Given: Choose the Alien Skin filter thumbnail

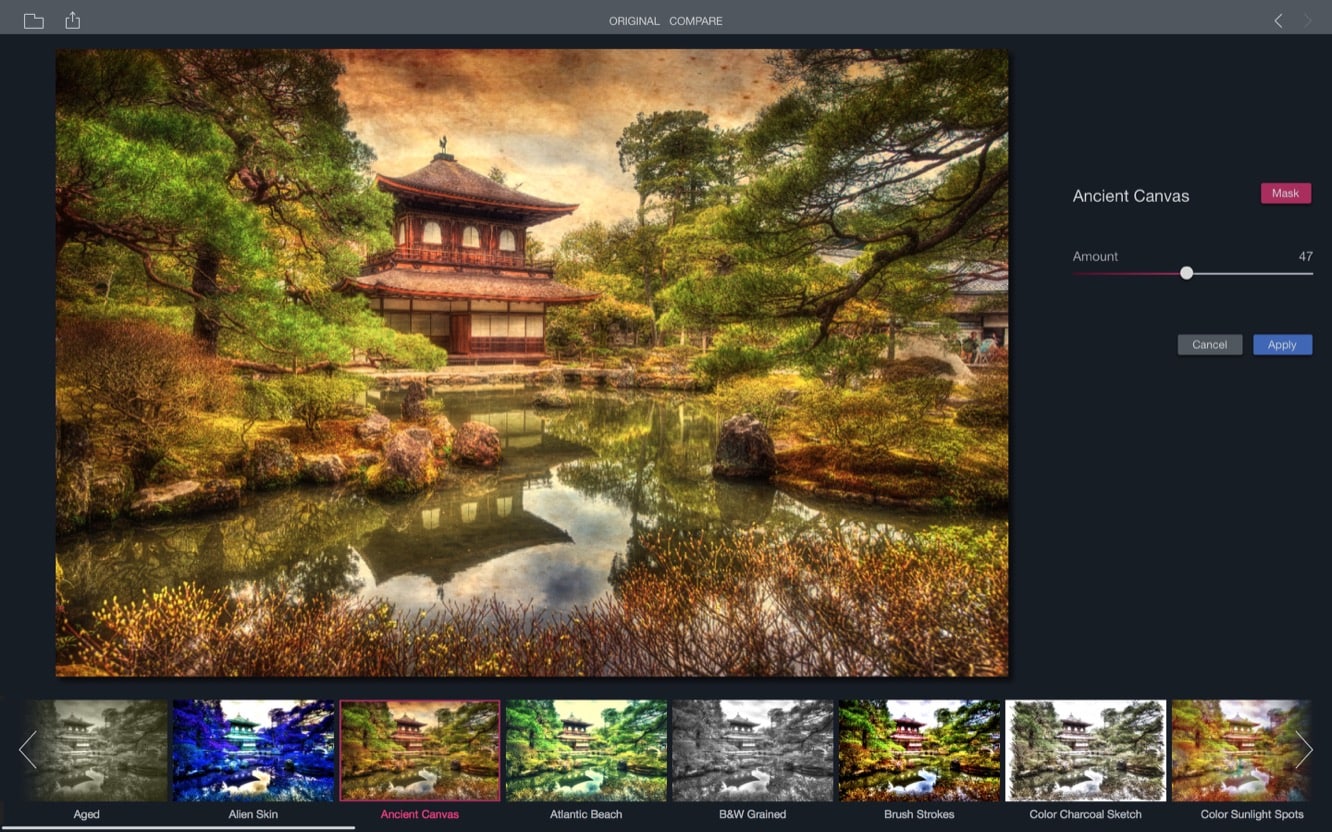Looking at the screenshot, I should click(253, 750).
